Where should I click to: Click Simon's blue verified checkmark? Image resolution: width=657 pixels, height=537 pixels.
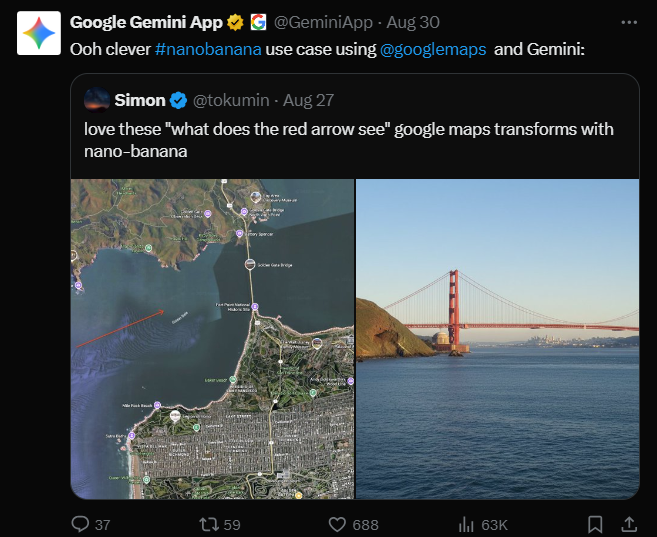179,99
